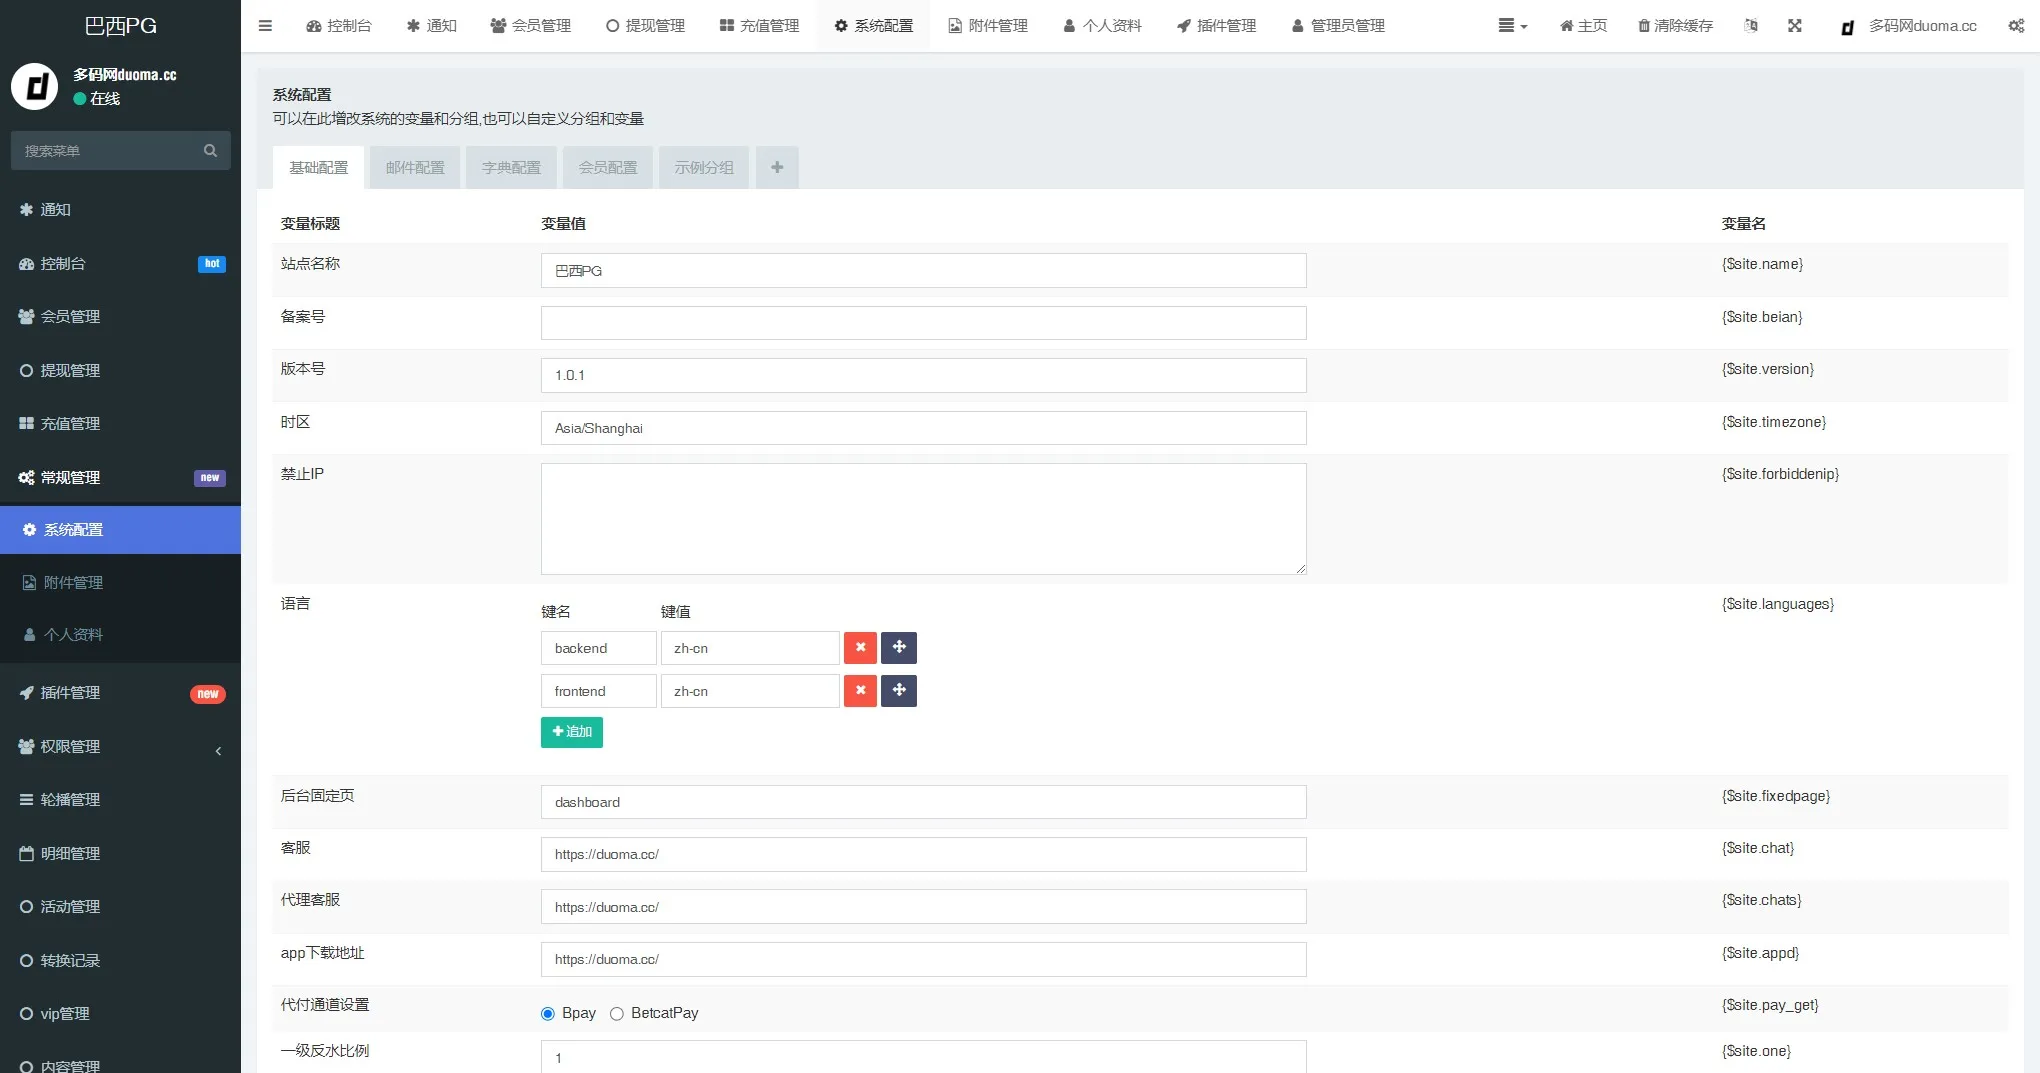Switch to the 邮件配置 tab
The width and height of the screenshot is (2040, 1073).
click(414, 167)
